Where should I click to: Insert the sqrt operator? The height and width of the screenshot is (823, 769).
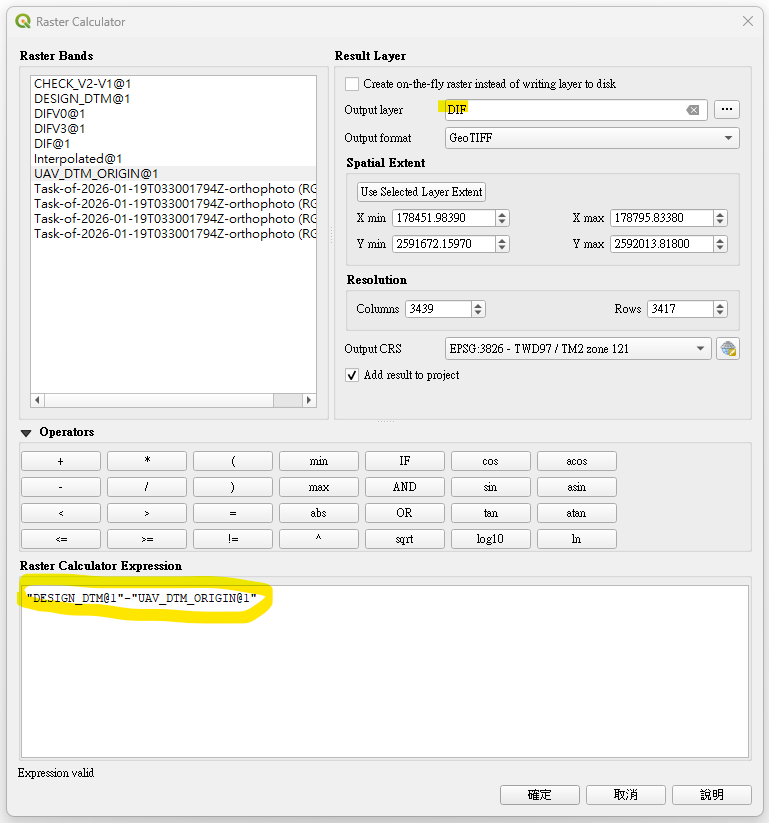pyautogui.click(x=404, y=539)
